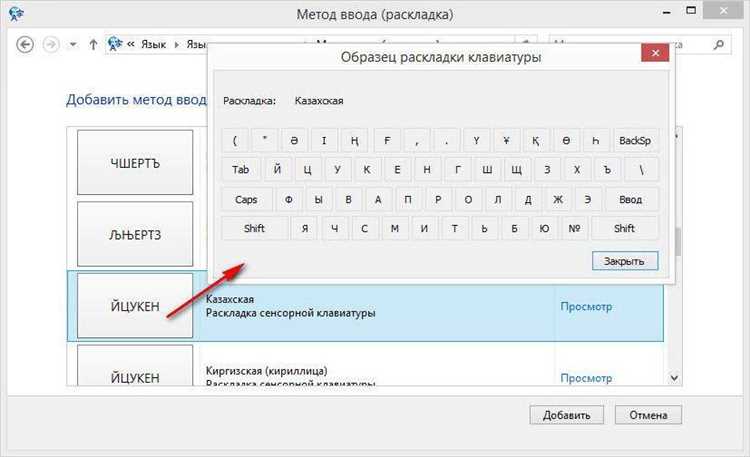Open Просмотр link for Казахская layout

click(x=586, y=306)
